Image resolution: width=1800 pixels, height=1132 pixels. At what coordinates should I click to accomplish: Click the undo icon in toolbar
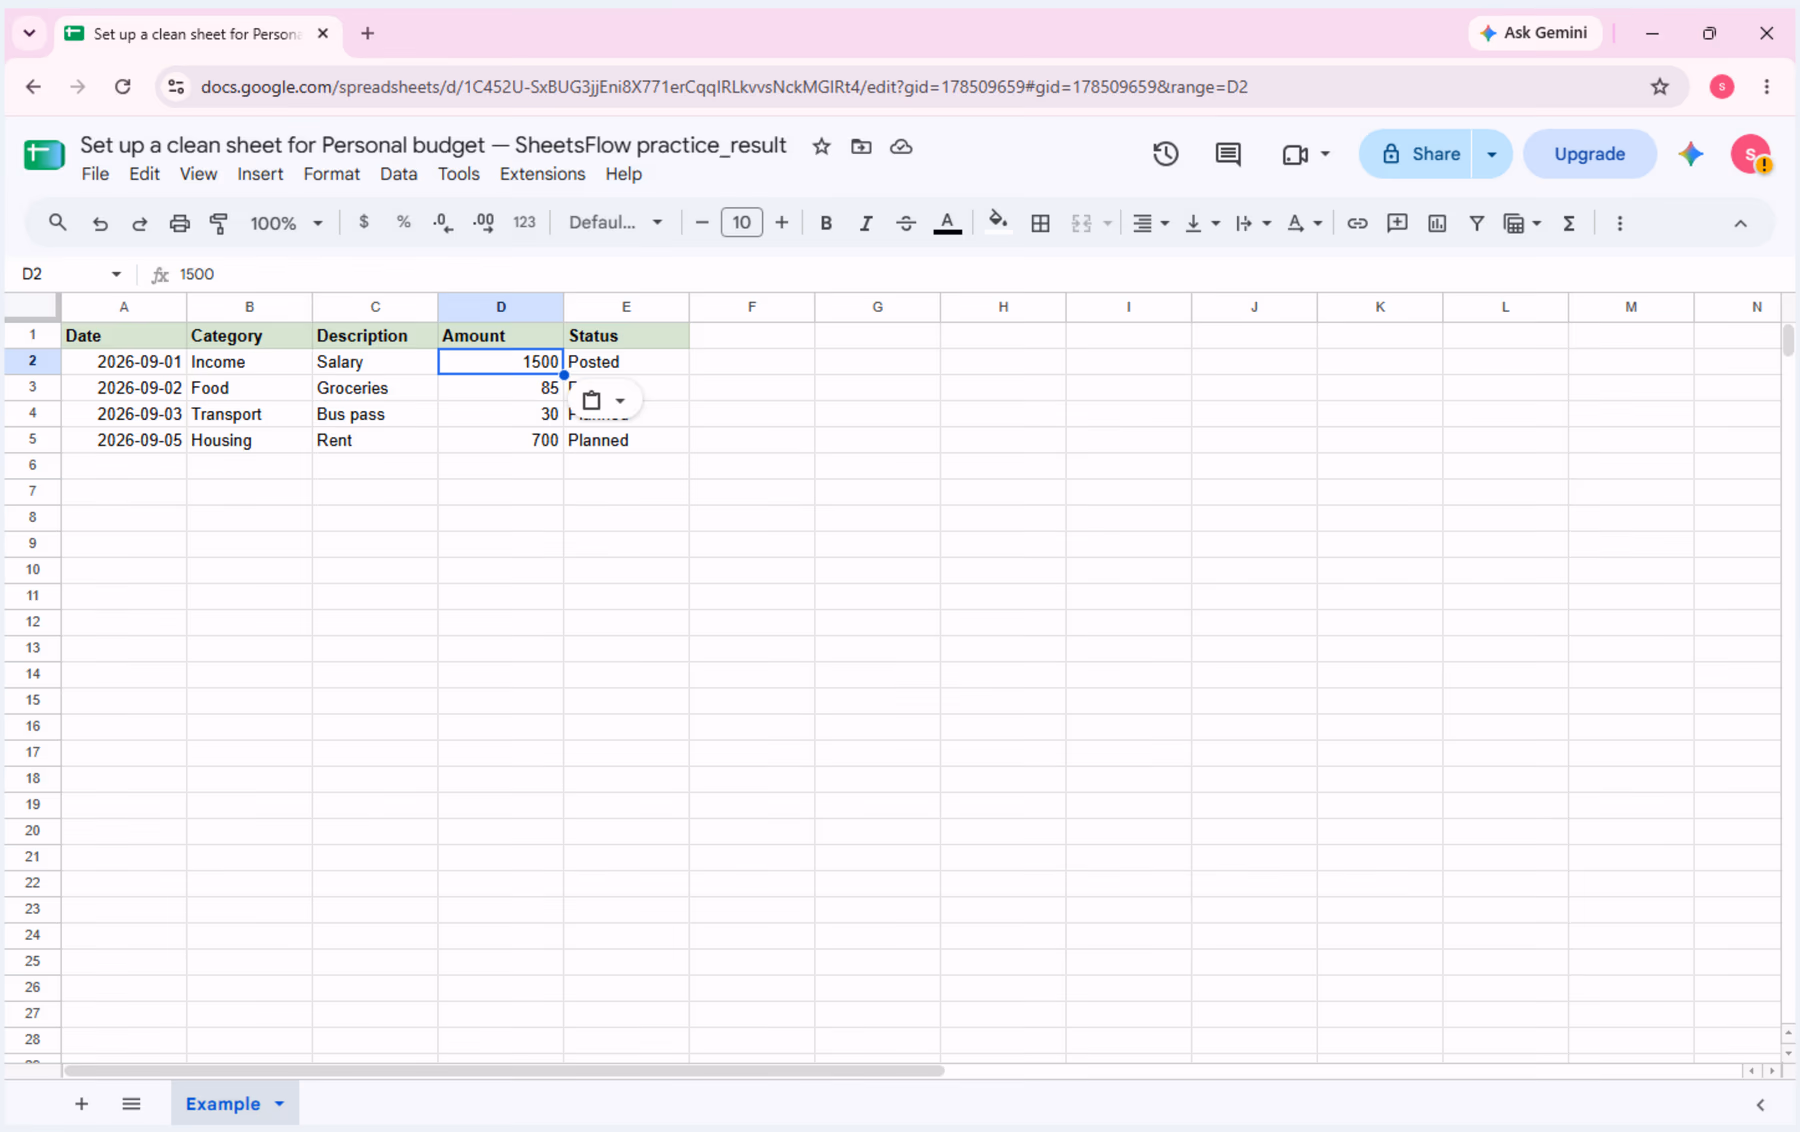(100, 223)
